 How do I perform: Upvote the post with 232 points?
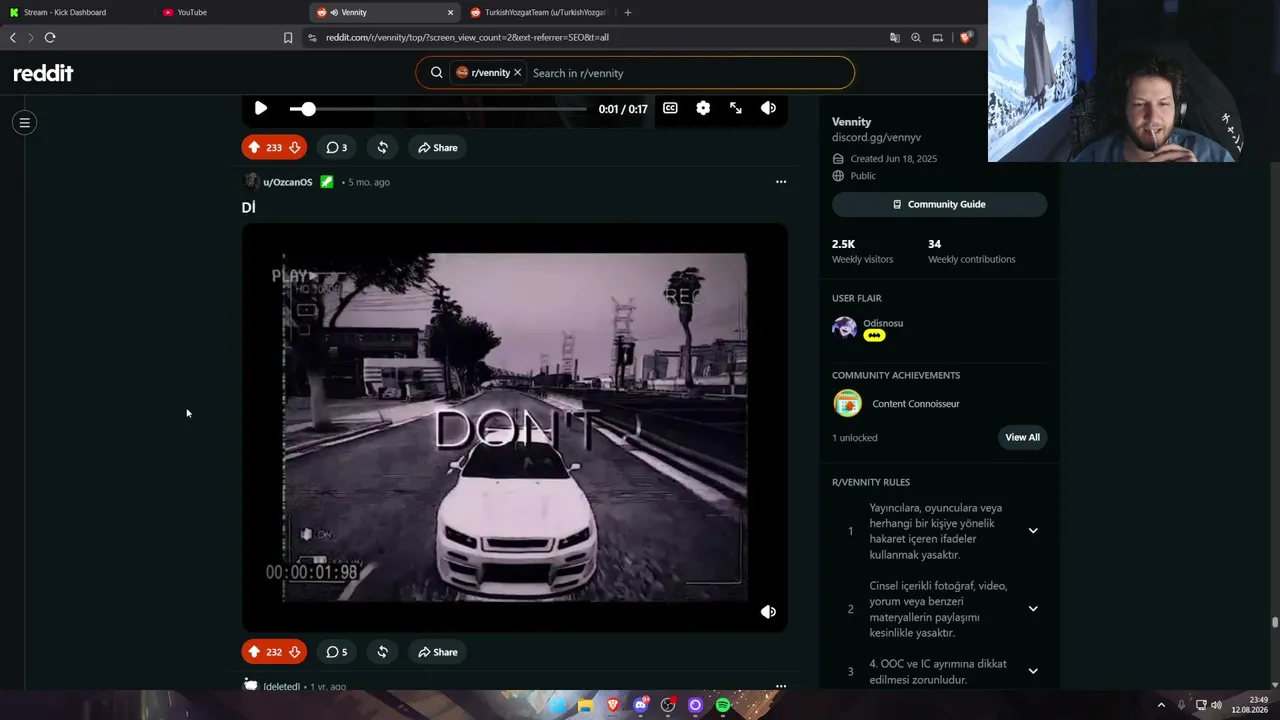pyautogui.click(x=254, y=652)
